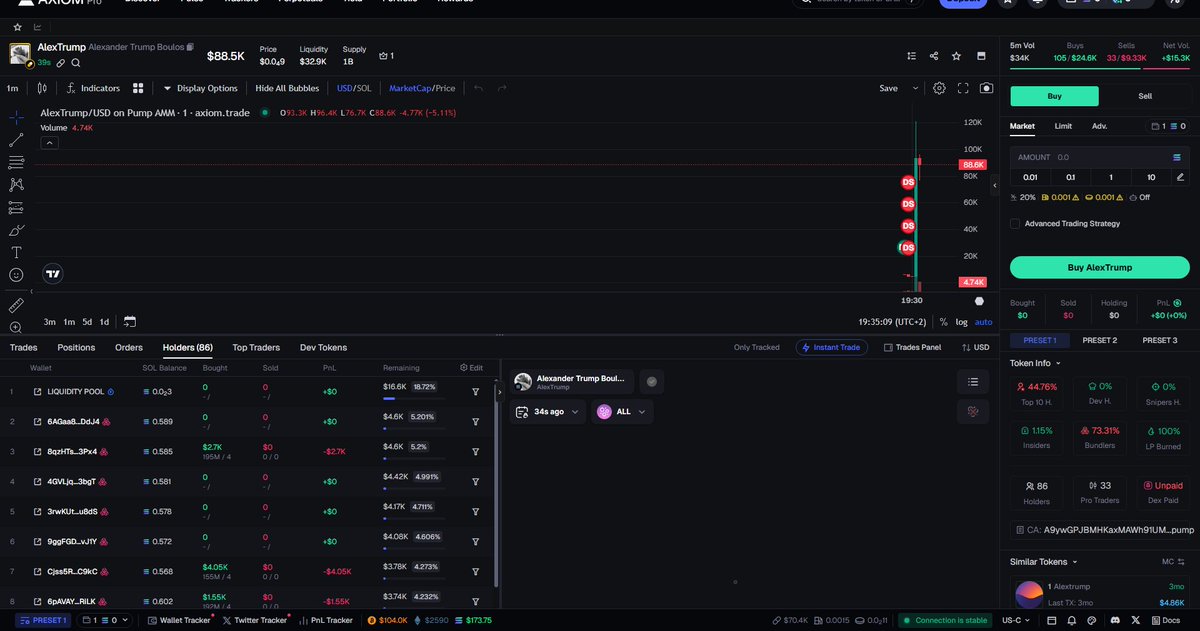This screenshot has height=631, width=1200.
Task: Add token to favorites with star icon
Action: point(957,56)
